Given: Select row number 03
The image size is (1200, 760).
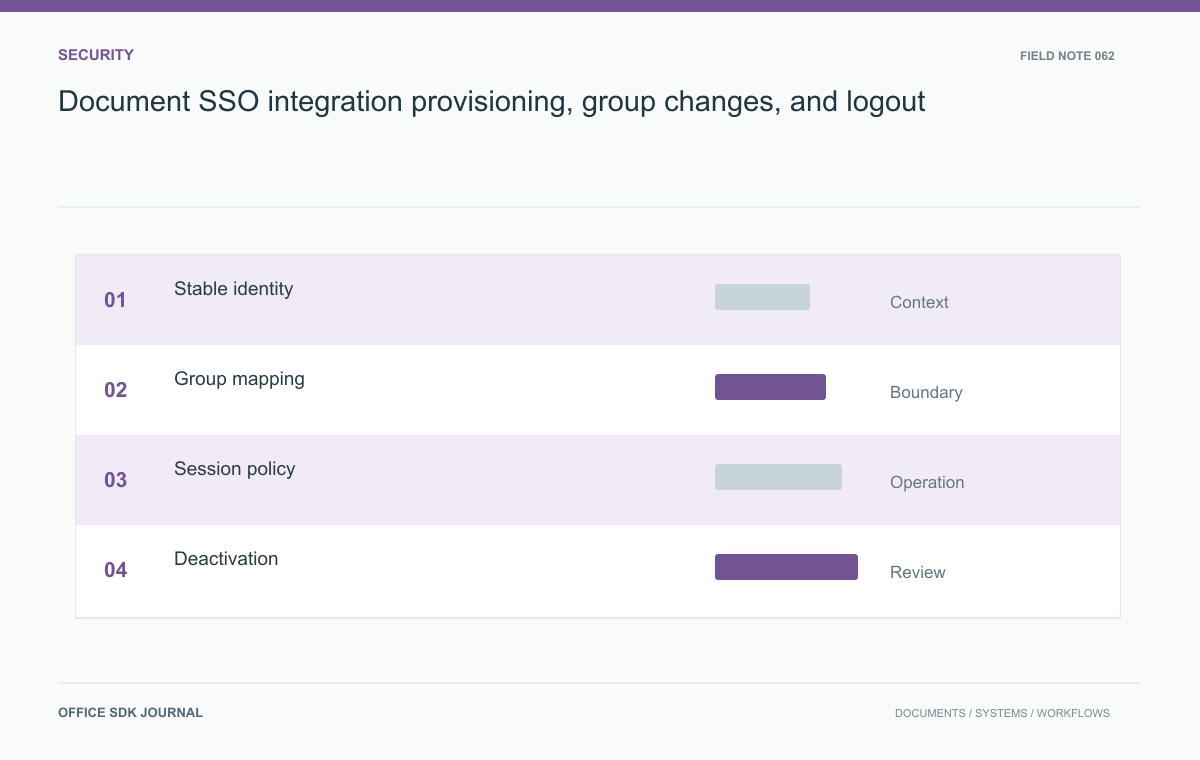Looking at the screenshot, I should (x=116, y=480).
